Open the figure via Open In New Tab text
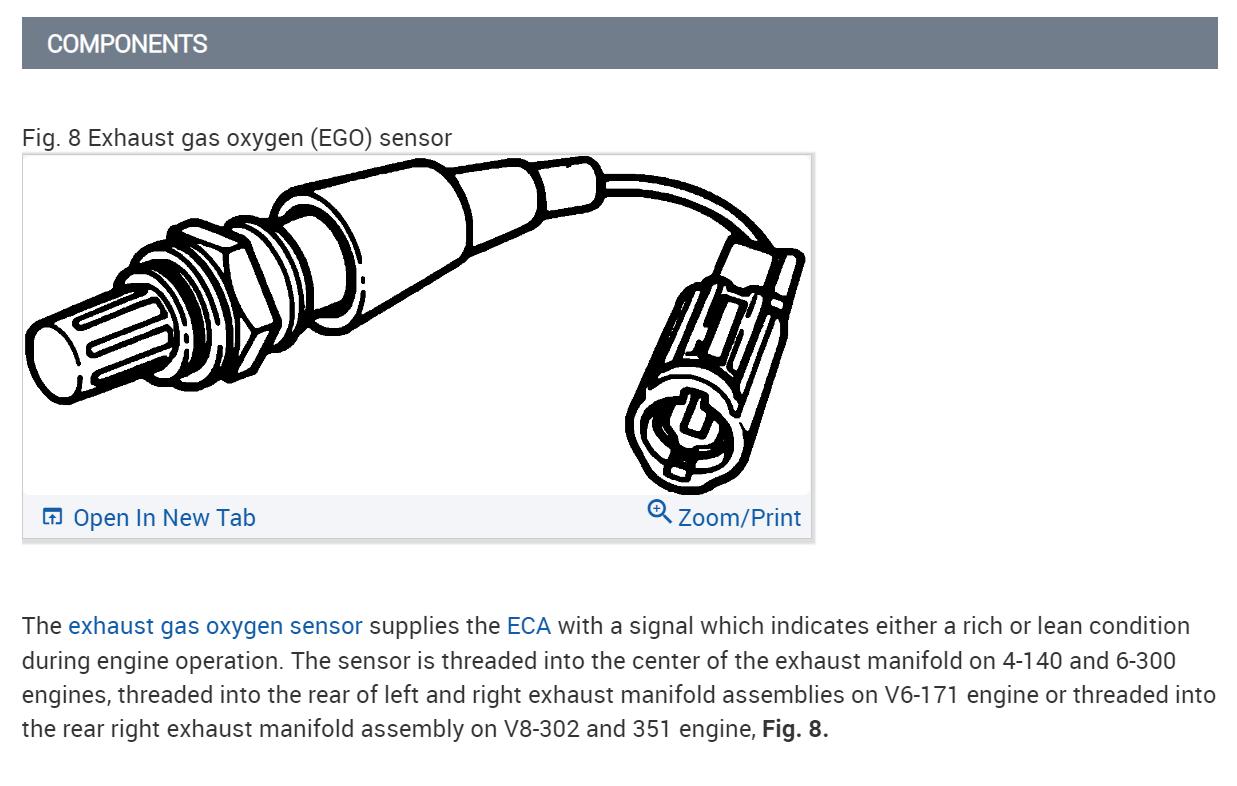 [164, 518]
